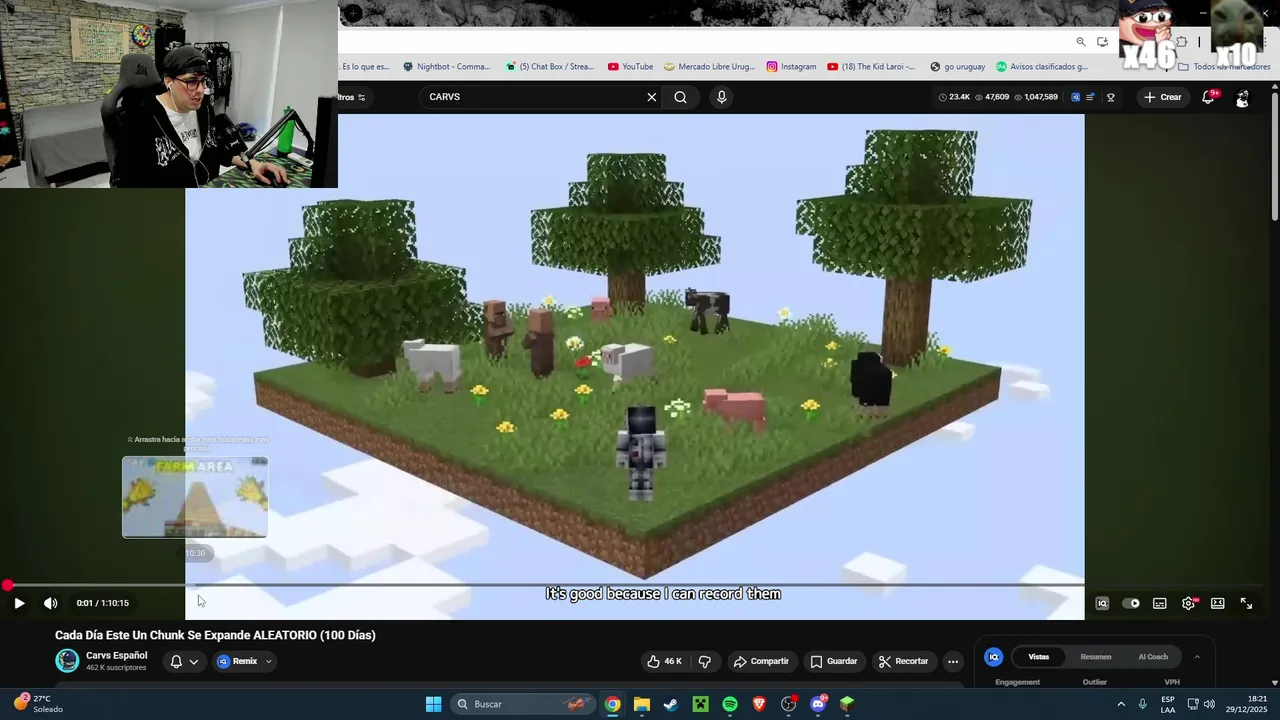The width and height of the screenshot is (1280, 720).
Task: Click the taskbar Buscar search box
Action: (x=525, y=704)
